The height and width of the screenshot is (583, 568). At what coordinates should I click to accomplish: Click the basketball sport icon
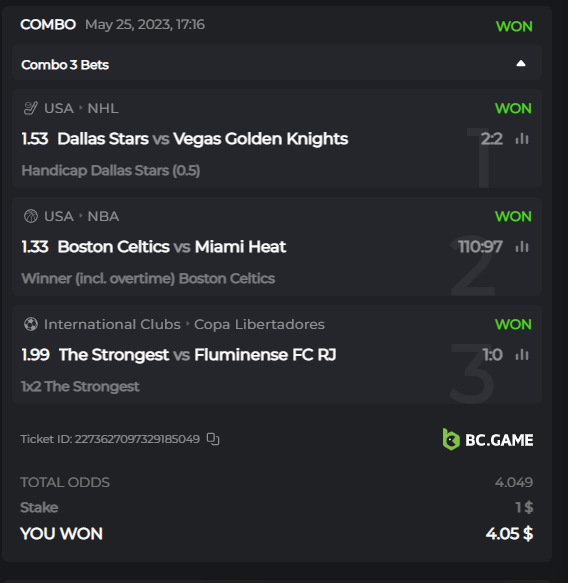[x=30, y=216]
